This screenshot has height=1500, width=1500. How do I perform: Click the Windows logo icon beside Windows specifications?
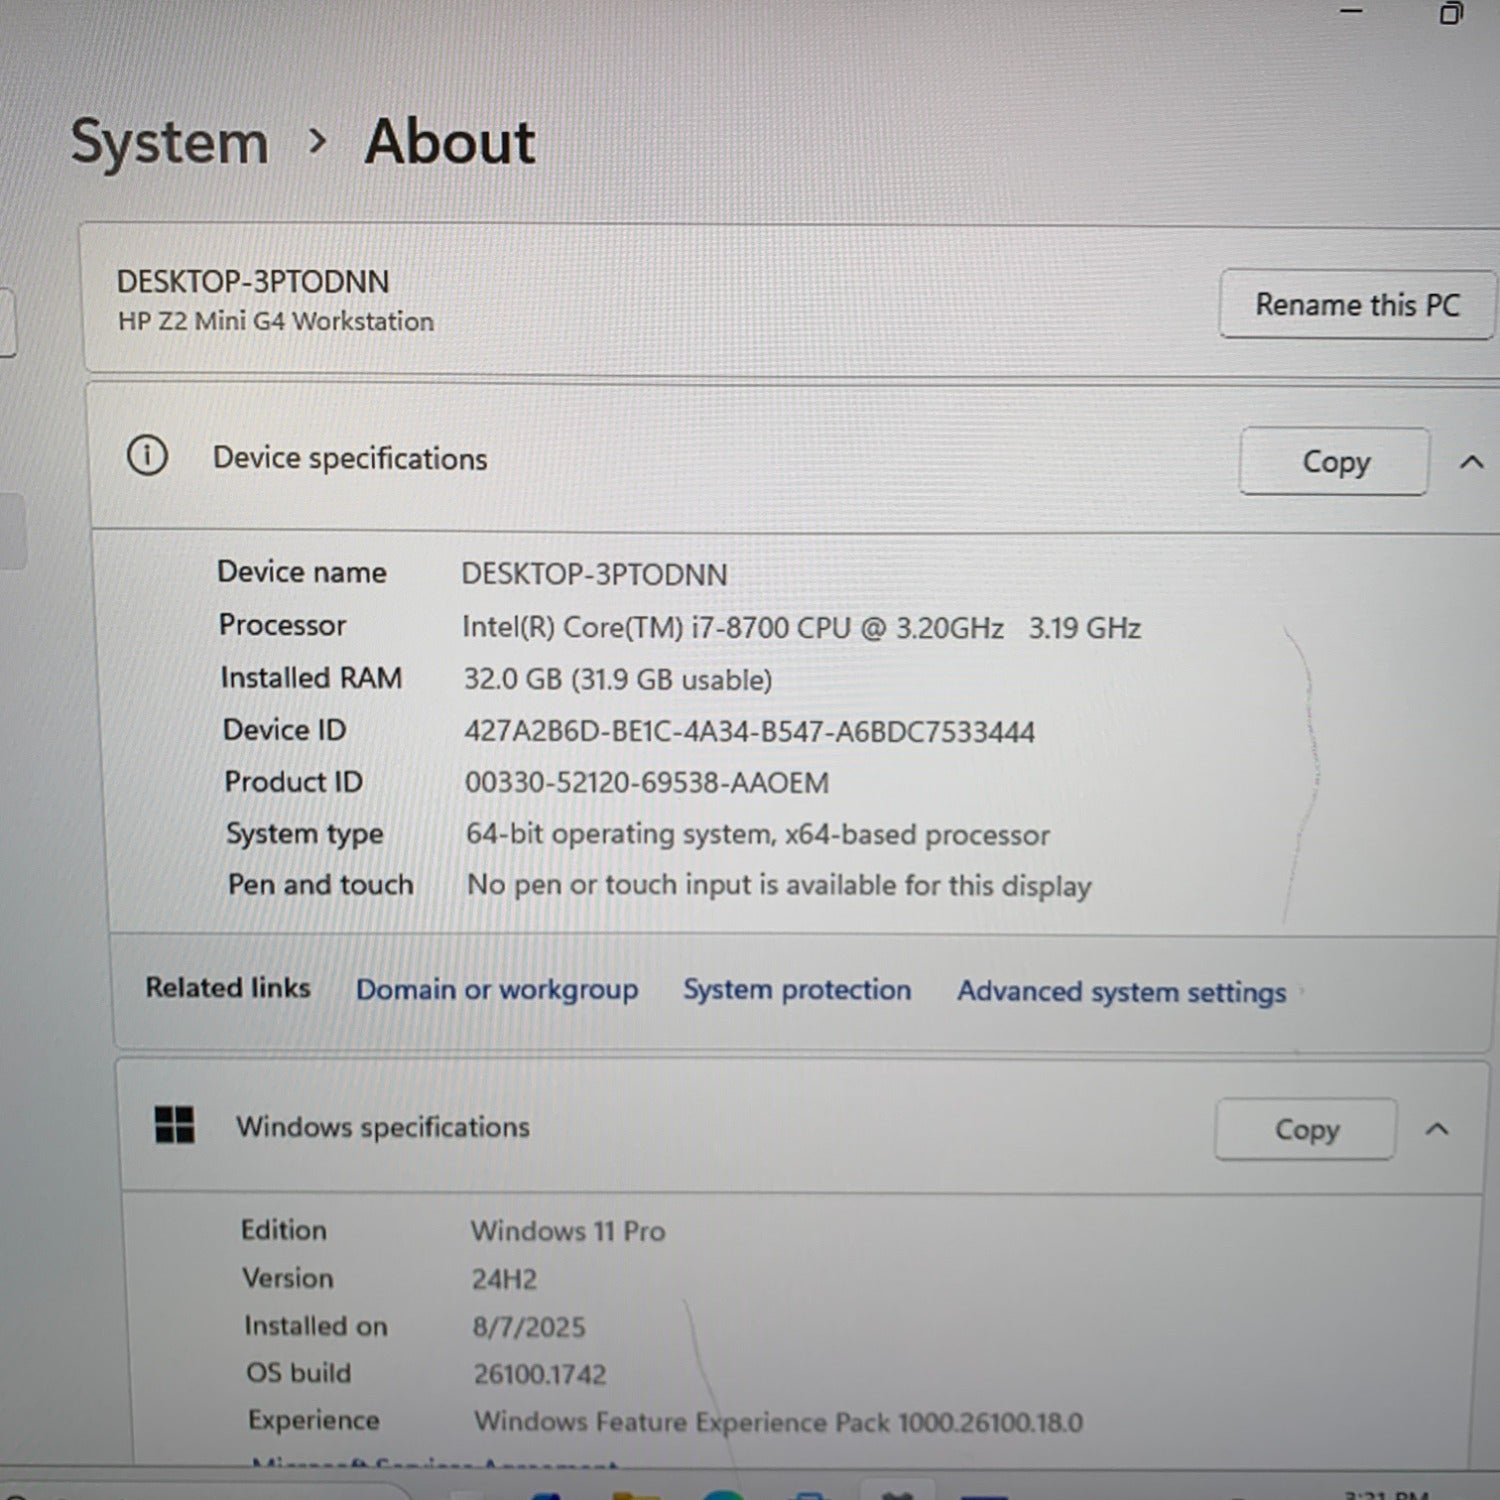175,1125
